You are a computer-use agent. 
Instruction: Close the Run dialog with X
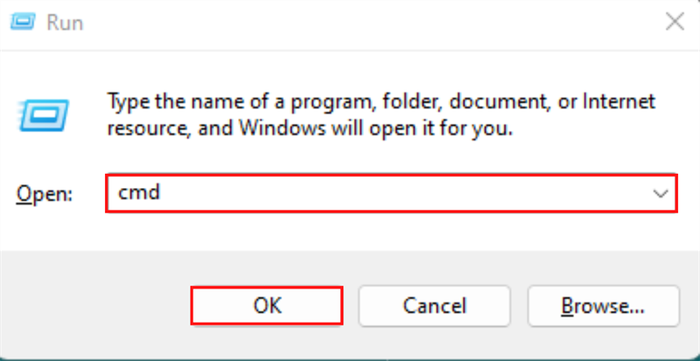point(675,21)
